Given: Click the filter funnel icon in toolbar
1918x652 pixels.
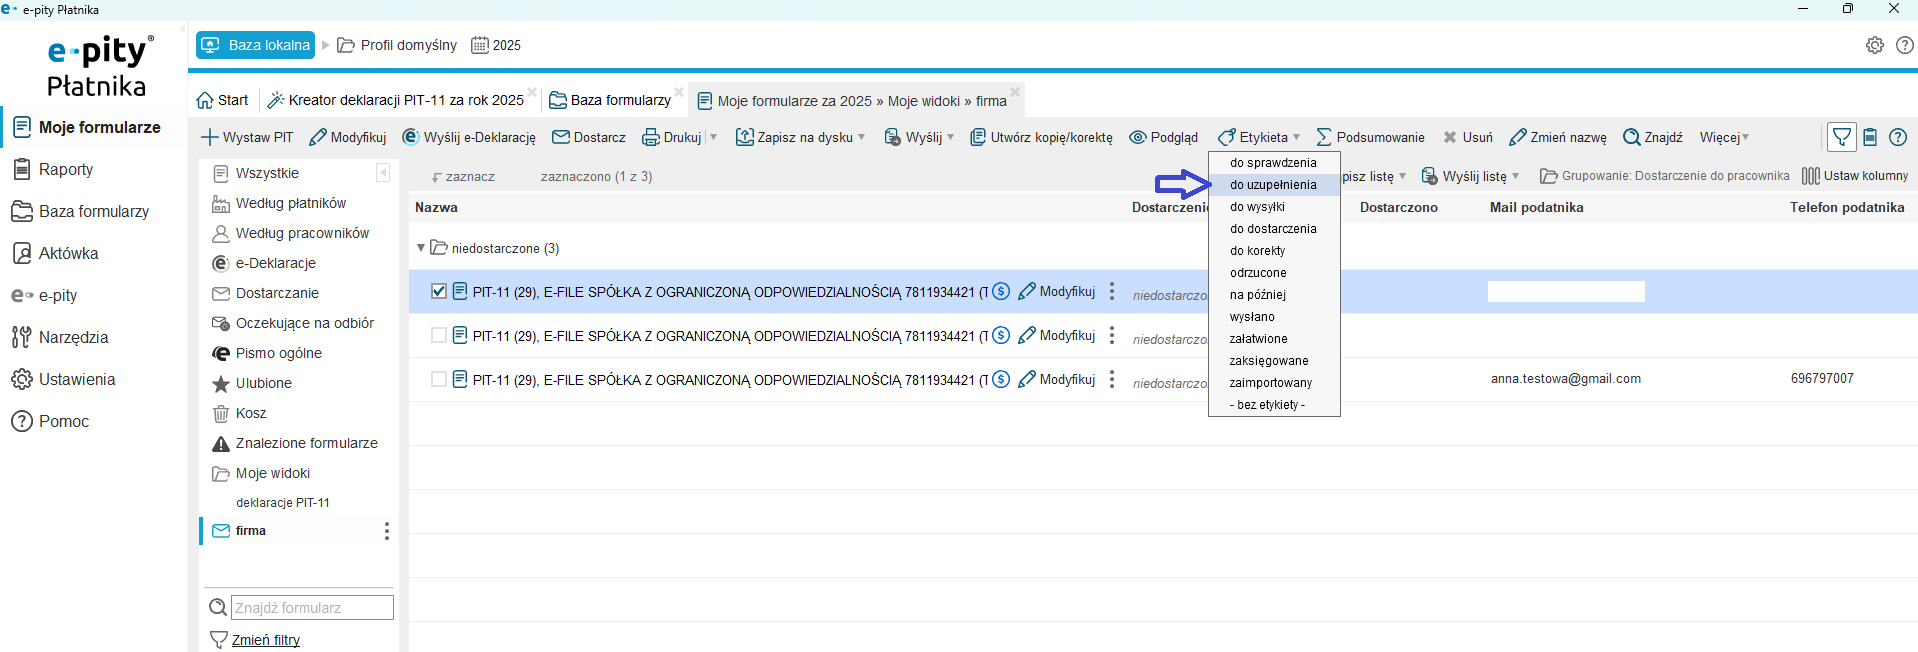Looking at the screenshot, I should pos(1841,137).
